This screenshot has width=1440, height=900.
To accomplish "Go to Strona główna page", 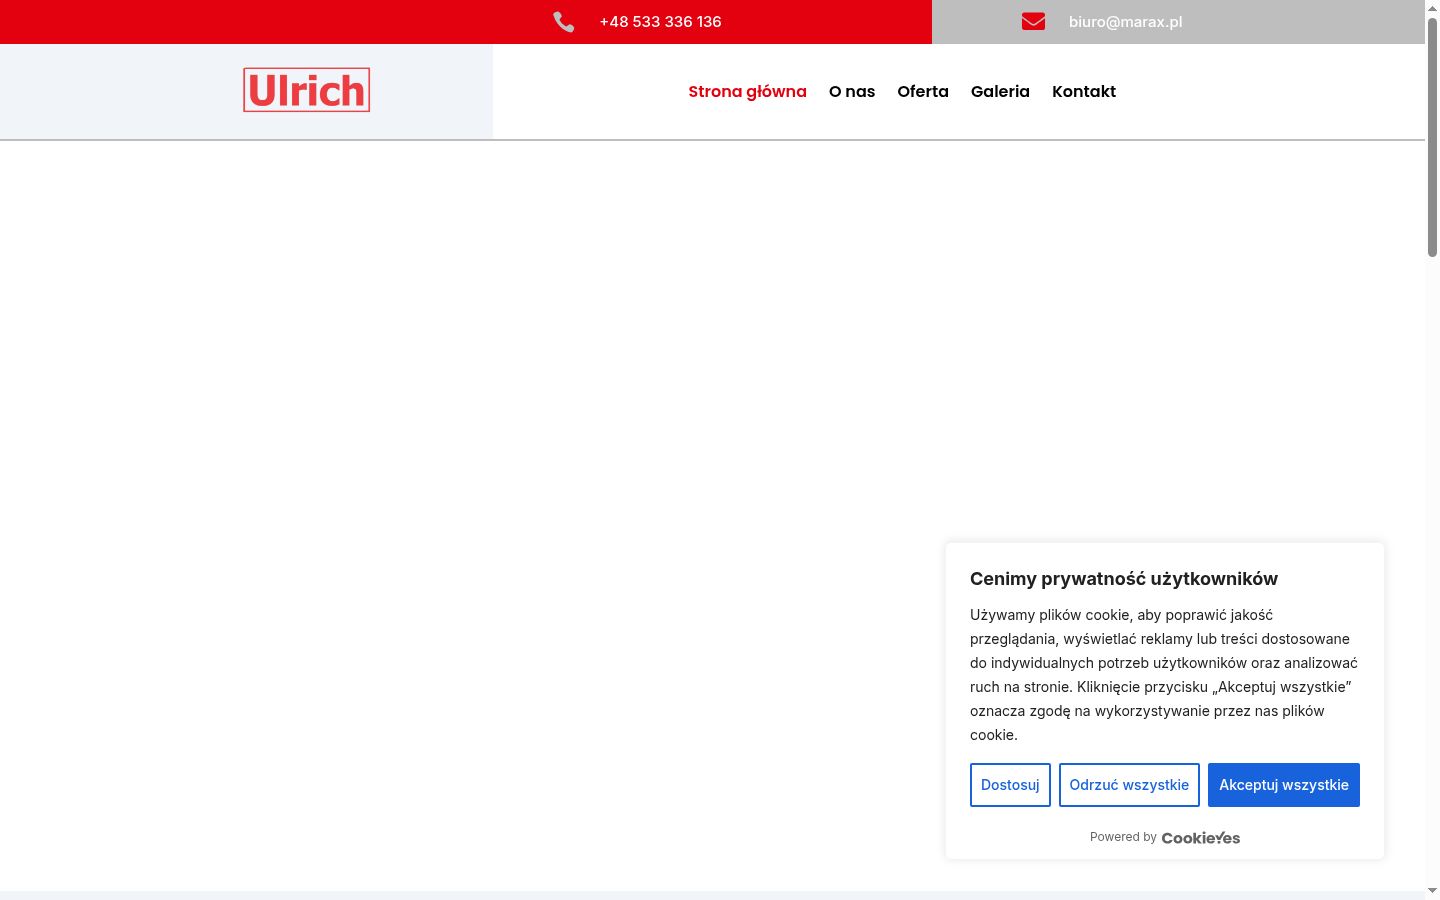I will (x=747, y=91).
